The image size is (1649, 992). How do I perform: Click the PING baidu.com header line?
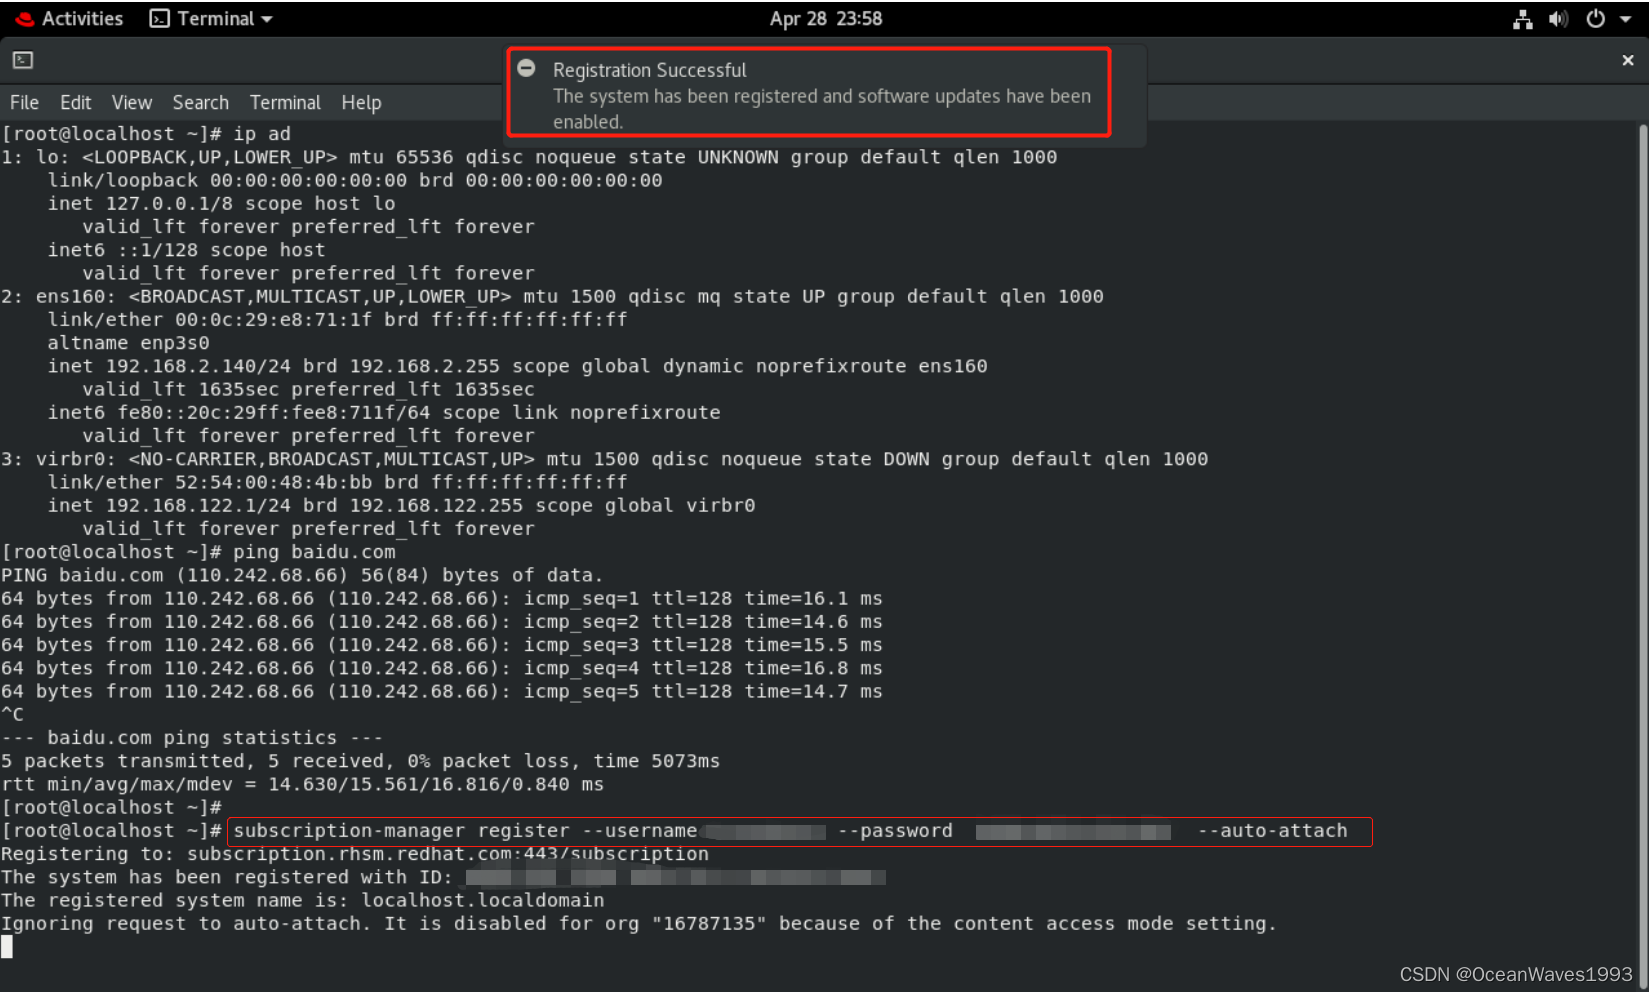point(302,576)
